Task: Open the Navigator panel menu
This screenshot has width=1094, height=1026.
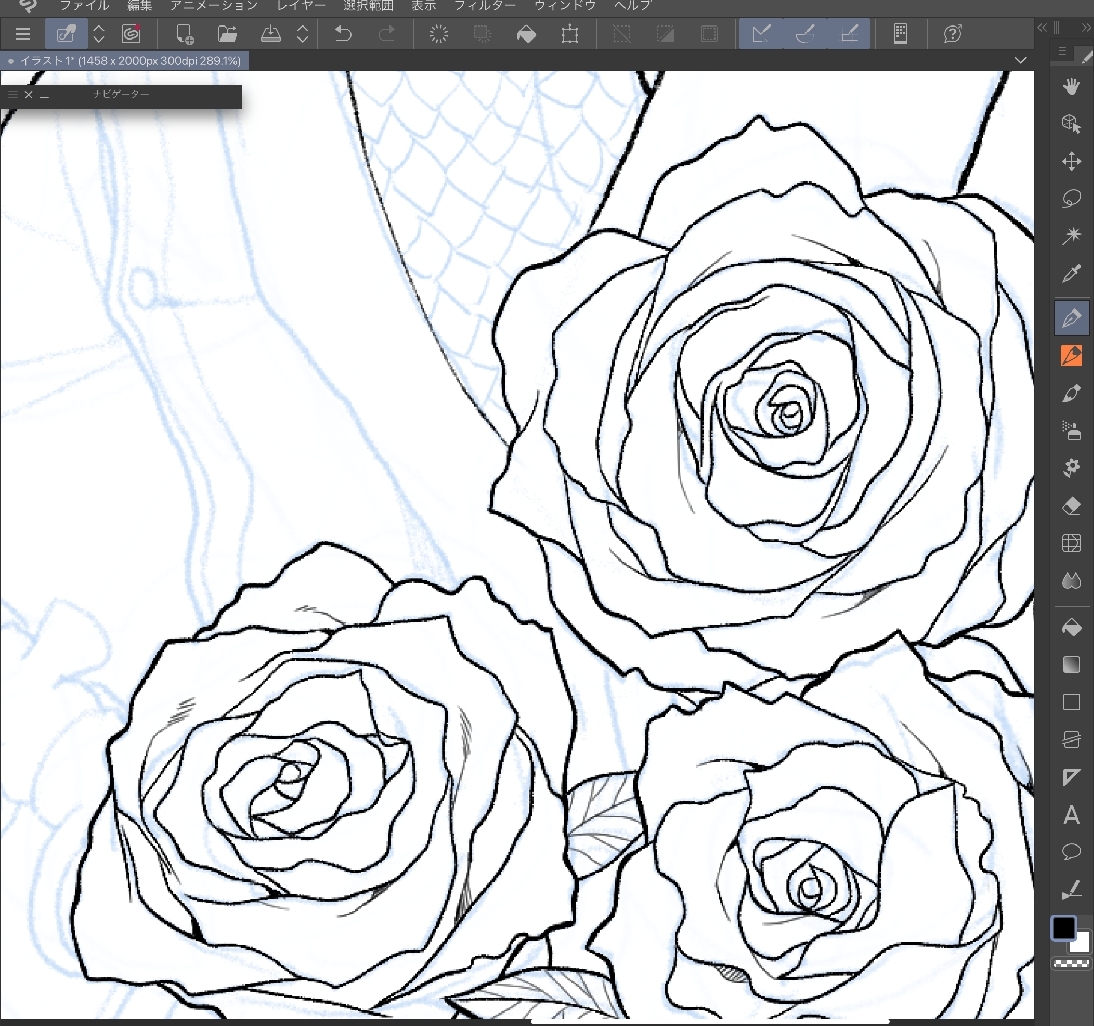Action: point(12,94)
